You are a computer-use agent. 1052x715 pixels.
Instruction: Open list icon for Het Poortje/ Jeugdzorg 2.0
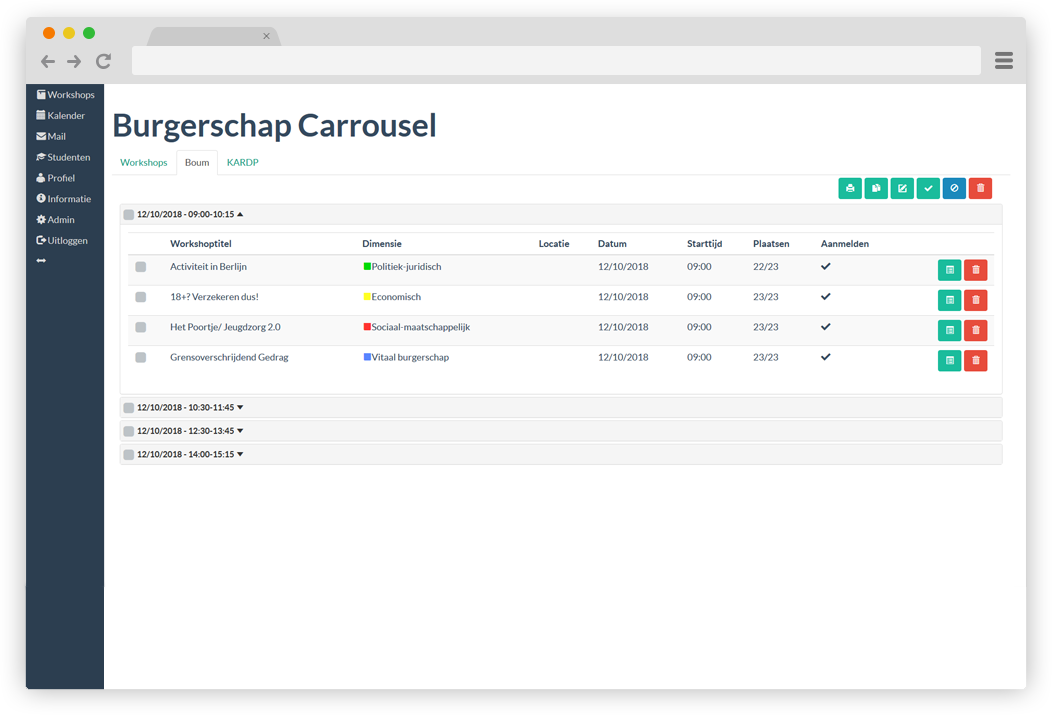[x=949, y=330]
